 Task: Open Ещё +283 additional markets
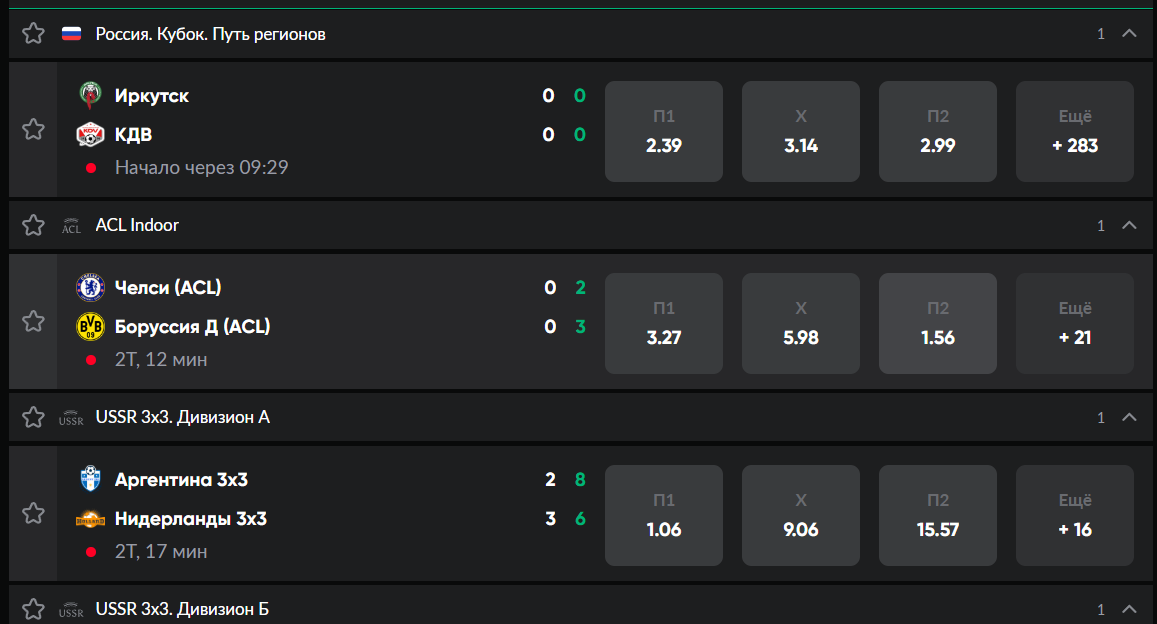coord(1075,131)
